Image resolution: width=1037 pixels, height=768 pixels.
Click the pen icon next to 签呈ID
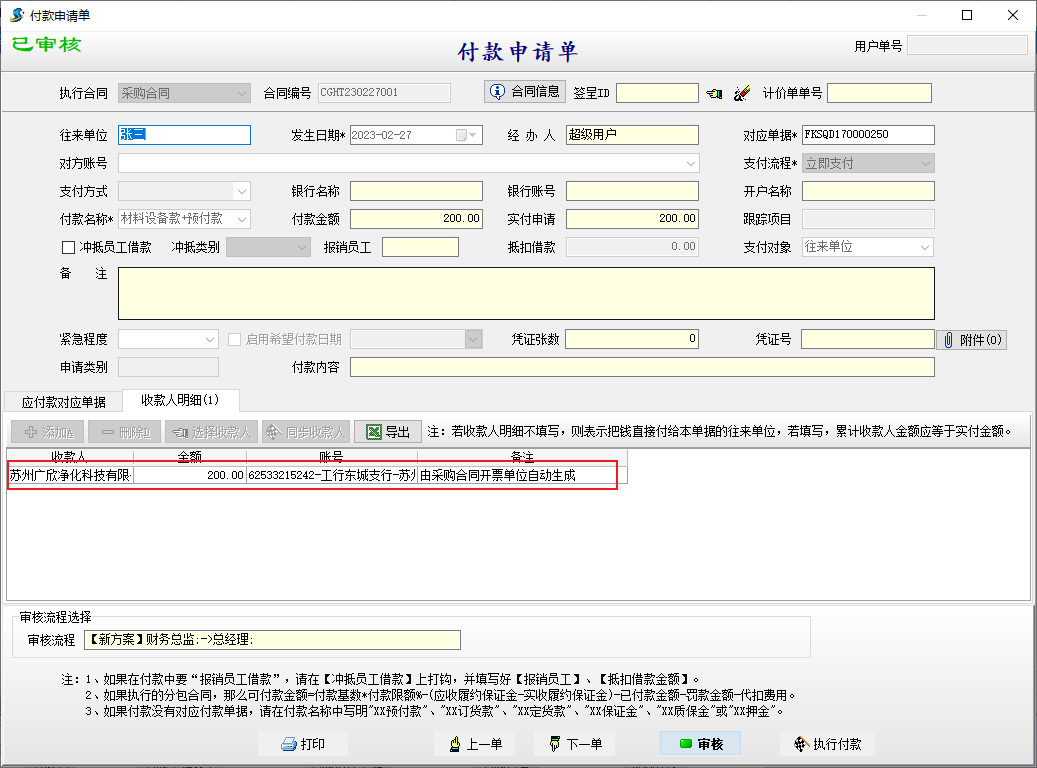point(741,93)
